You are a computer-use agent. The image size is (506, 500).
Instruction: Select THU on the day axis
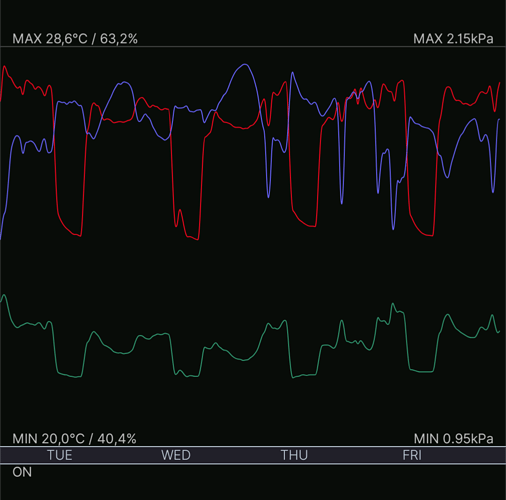coord(294,455)
